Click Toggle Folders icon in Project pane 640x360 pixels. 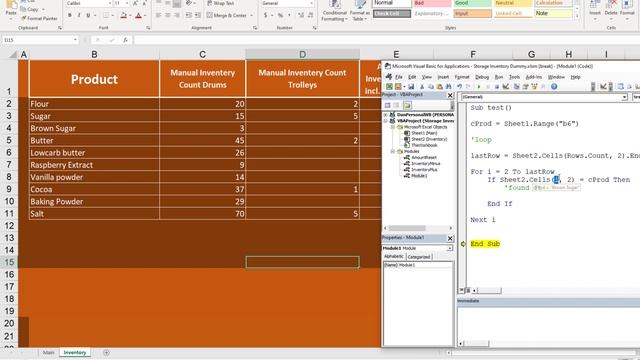coord(407,105)
